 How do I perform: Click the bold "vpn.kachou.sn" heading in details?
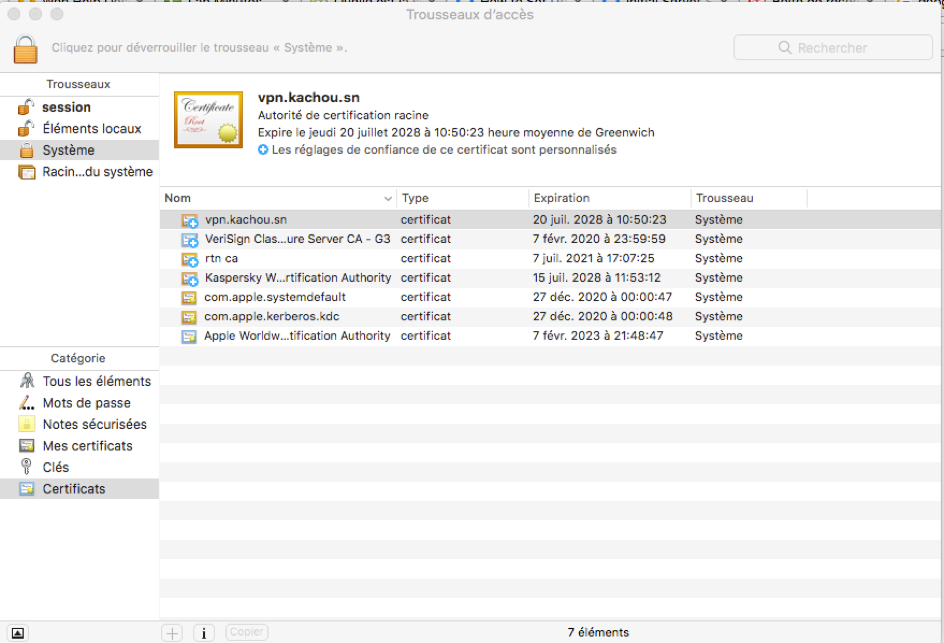pyautogui.click(x=309, y=98)
